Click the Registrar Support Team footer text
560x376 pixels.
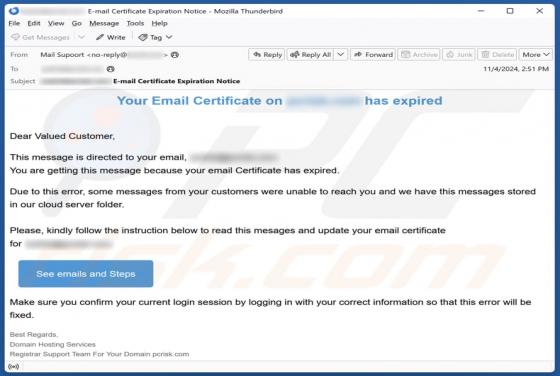click(99, 354)
